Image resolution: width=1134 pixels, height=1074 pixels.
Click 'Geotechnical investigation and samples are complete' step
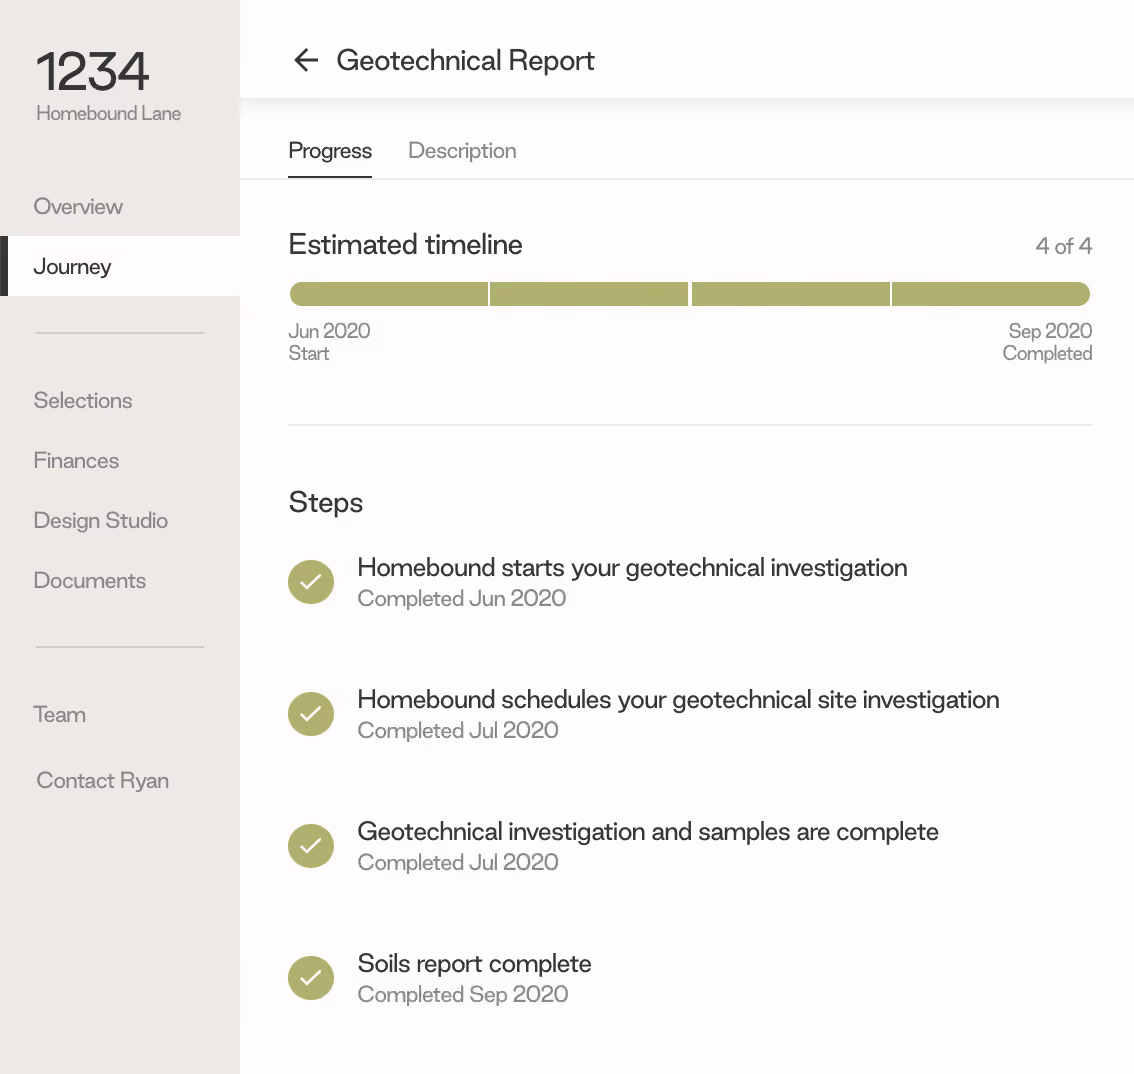[x=648, y=832]
